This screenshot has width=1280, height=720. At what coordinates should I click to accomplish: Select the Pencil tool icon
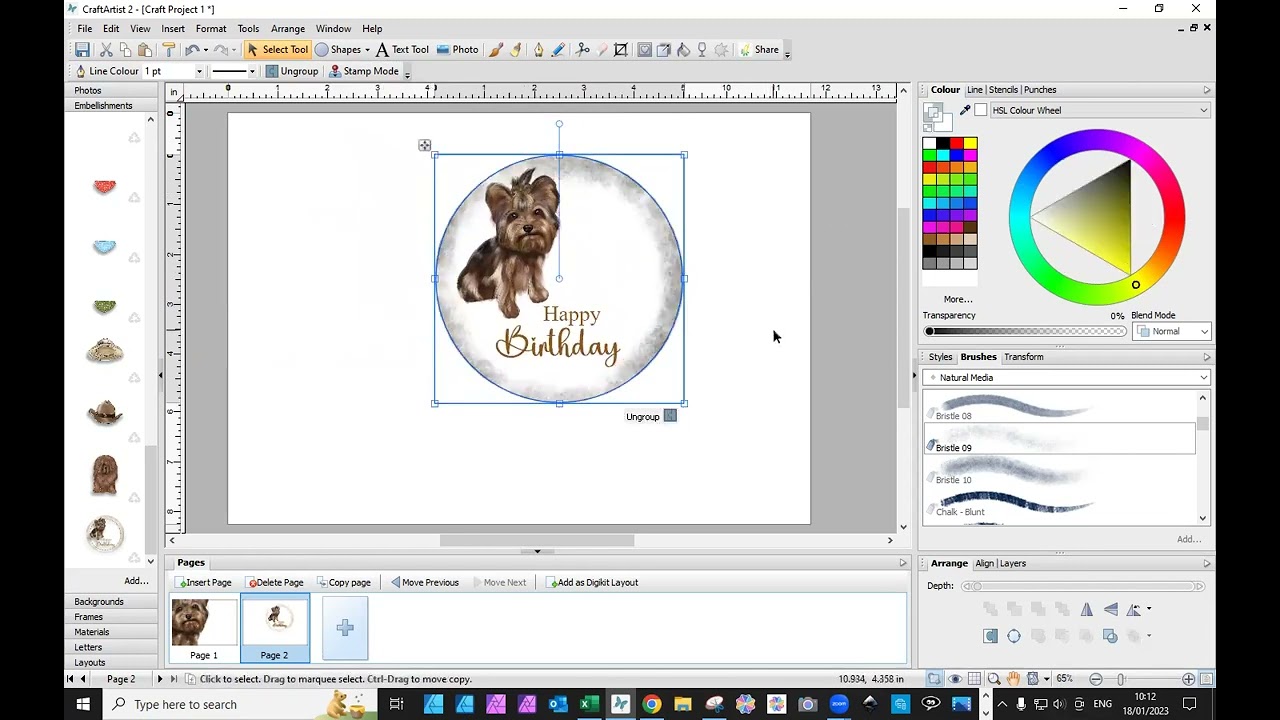click(558, 50)
